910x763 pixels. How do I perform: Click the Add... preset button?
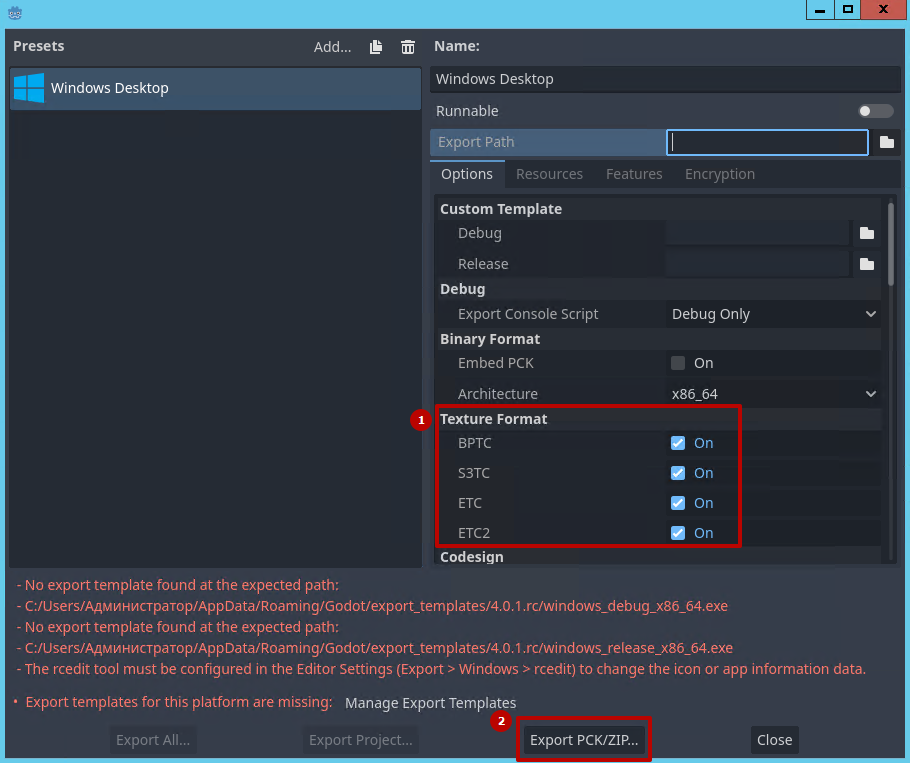tap(333, 47)
